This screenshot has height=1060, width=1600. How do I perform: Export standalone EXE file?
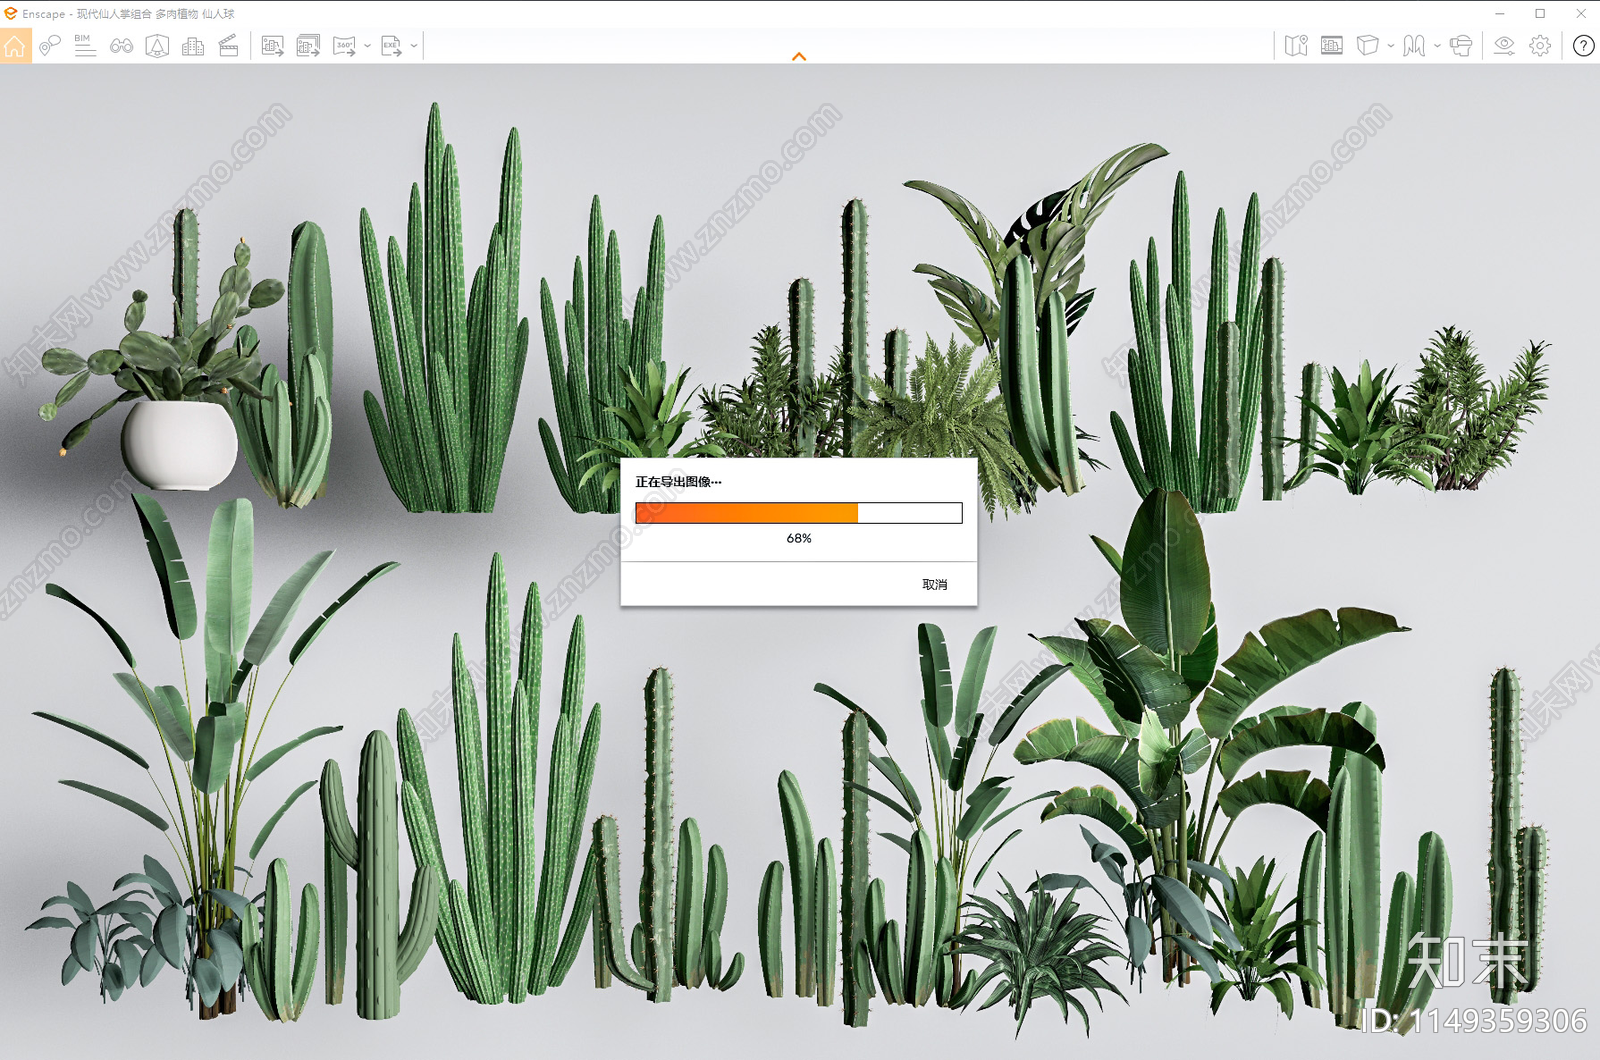click(391, 46)
